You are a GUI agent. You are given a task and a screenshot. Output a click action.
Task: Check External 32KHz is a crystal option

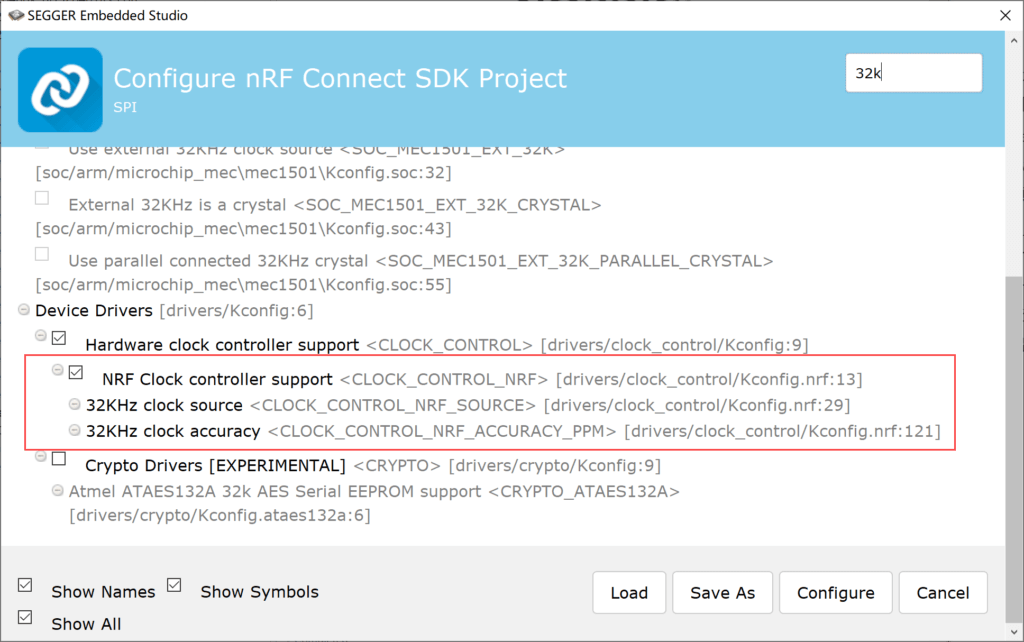pyautogui.click(x=42, y=198)
